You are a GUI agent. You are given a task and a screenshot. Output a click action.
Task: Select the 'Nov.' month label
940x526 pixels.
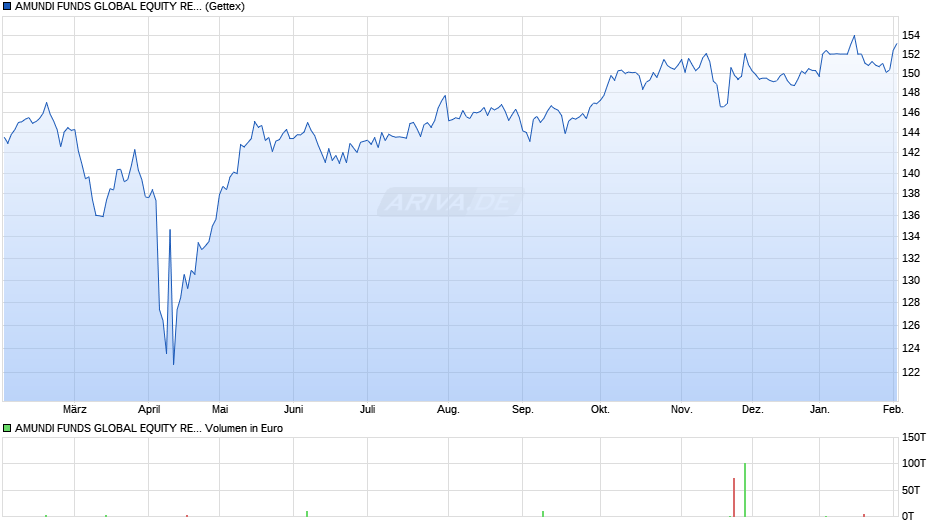(682, 409)
